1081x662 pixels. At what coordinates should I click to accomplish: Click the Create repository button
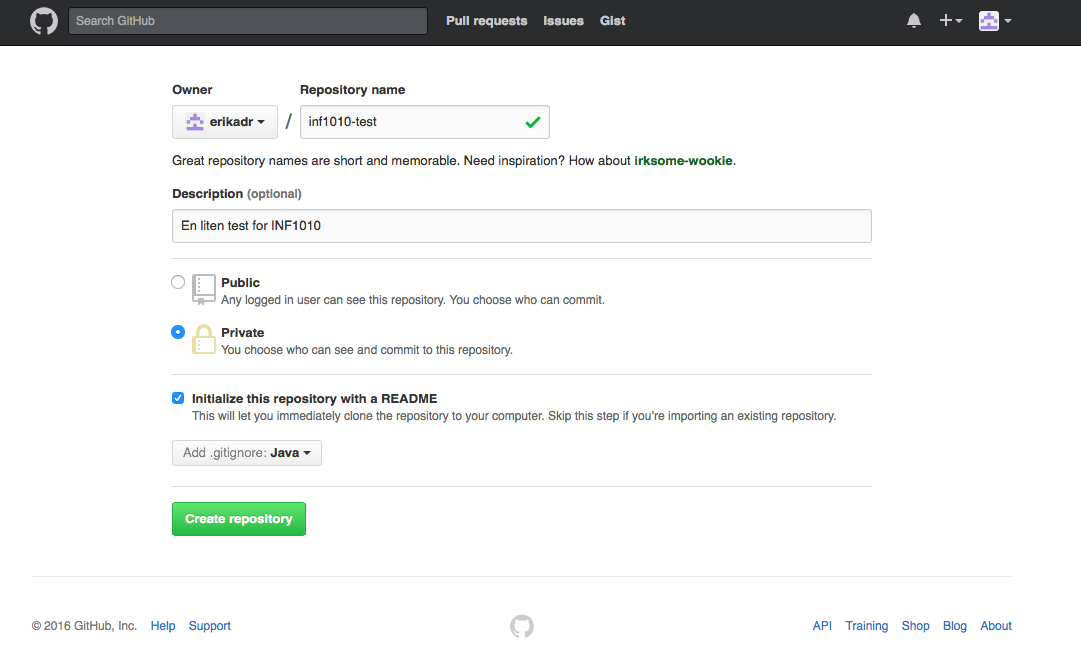[239, 519]
